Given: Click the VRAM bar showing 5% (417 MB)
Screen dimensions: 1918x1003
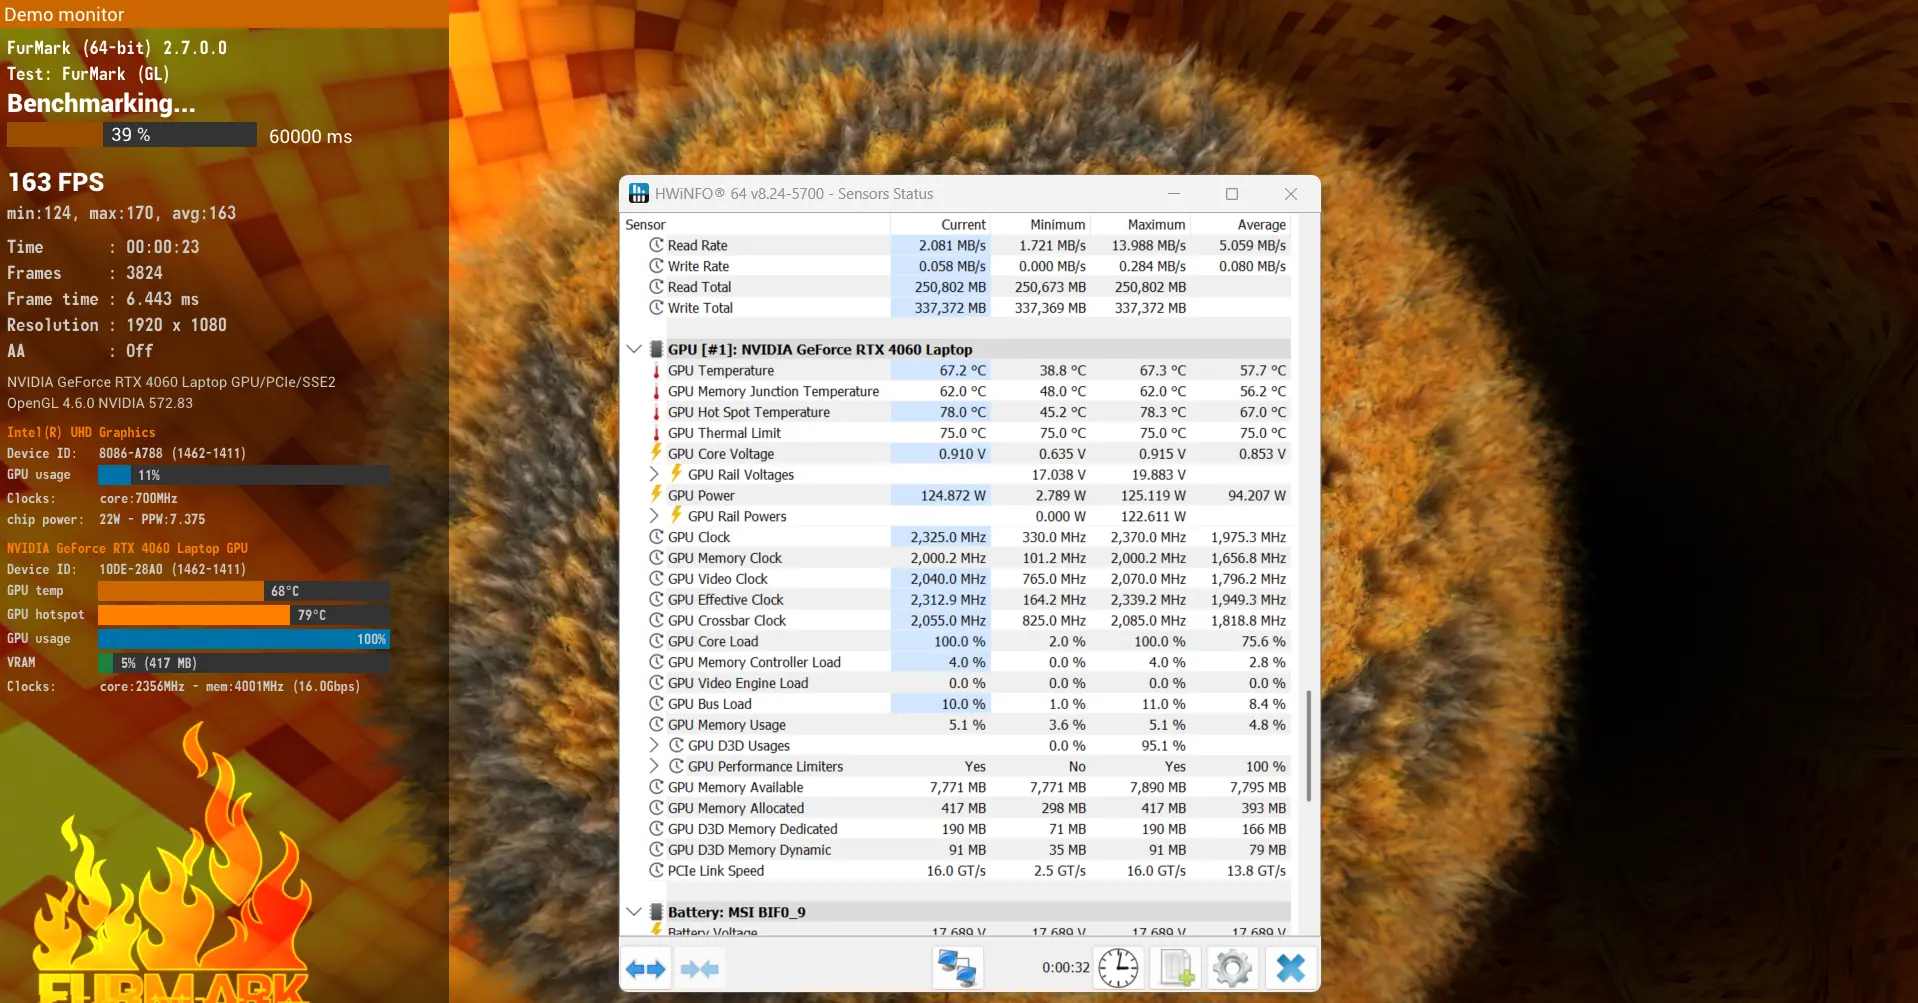Looking at the screenshot, I should pyautogui.click(x=244, y=663).
